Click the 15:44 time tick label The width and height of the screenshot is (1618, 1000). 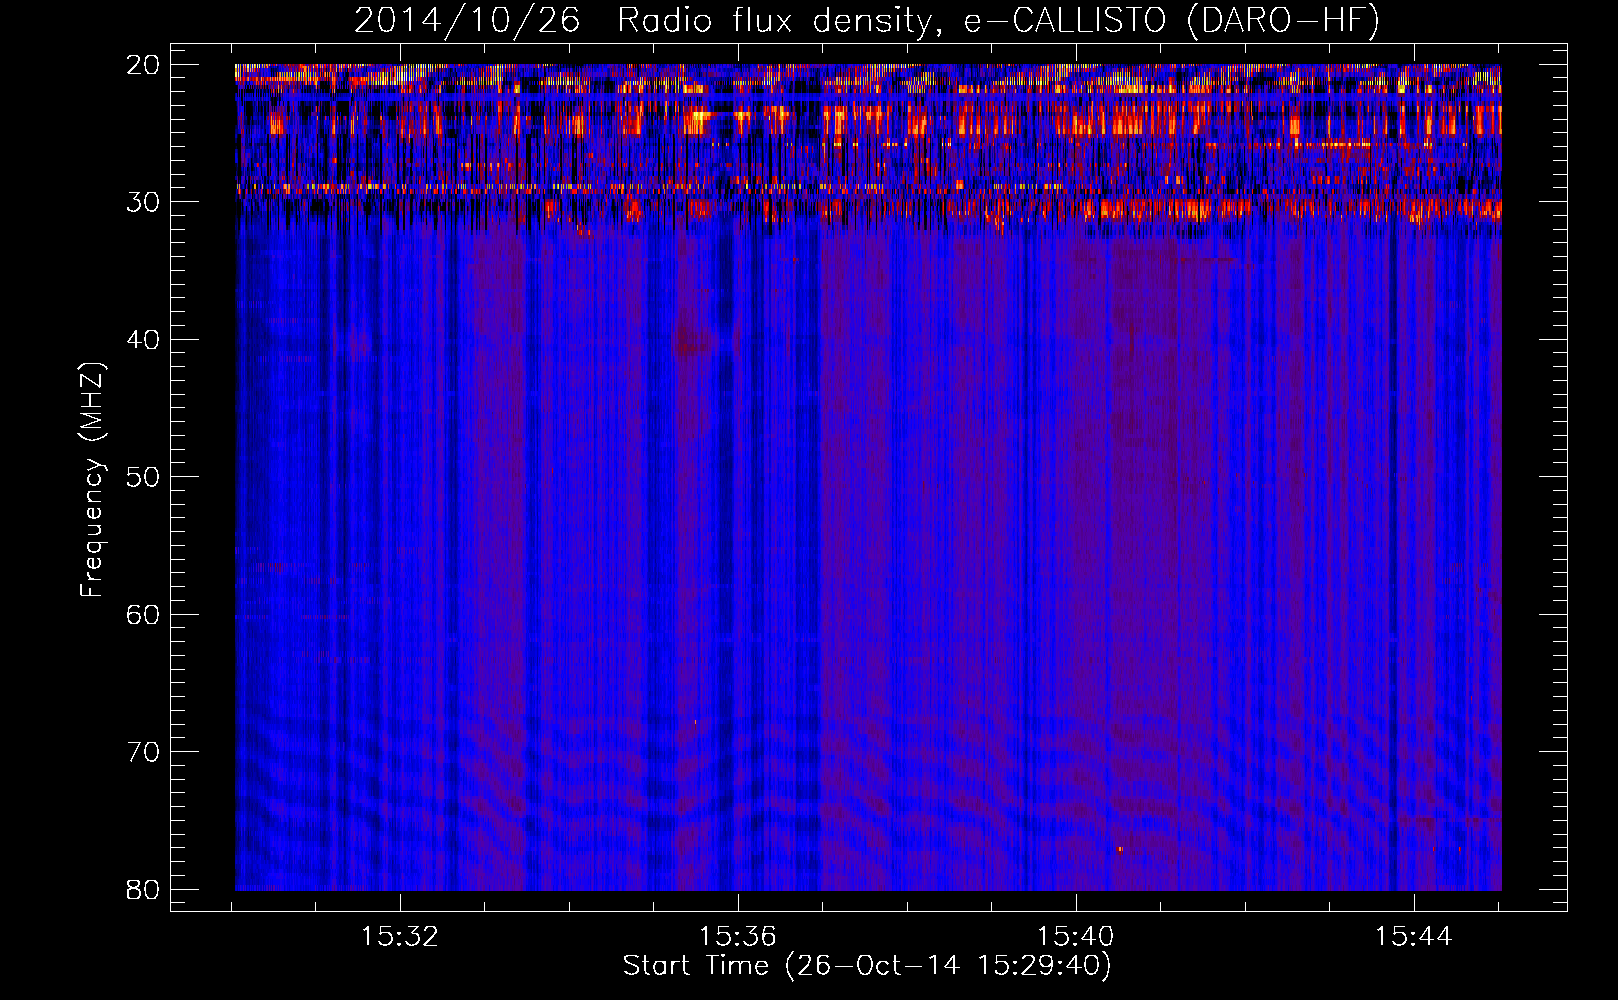coord(1413,937)
